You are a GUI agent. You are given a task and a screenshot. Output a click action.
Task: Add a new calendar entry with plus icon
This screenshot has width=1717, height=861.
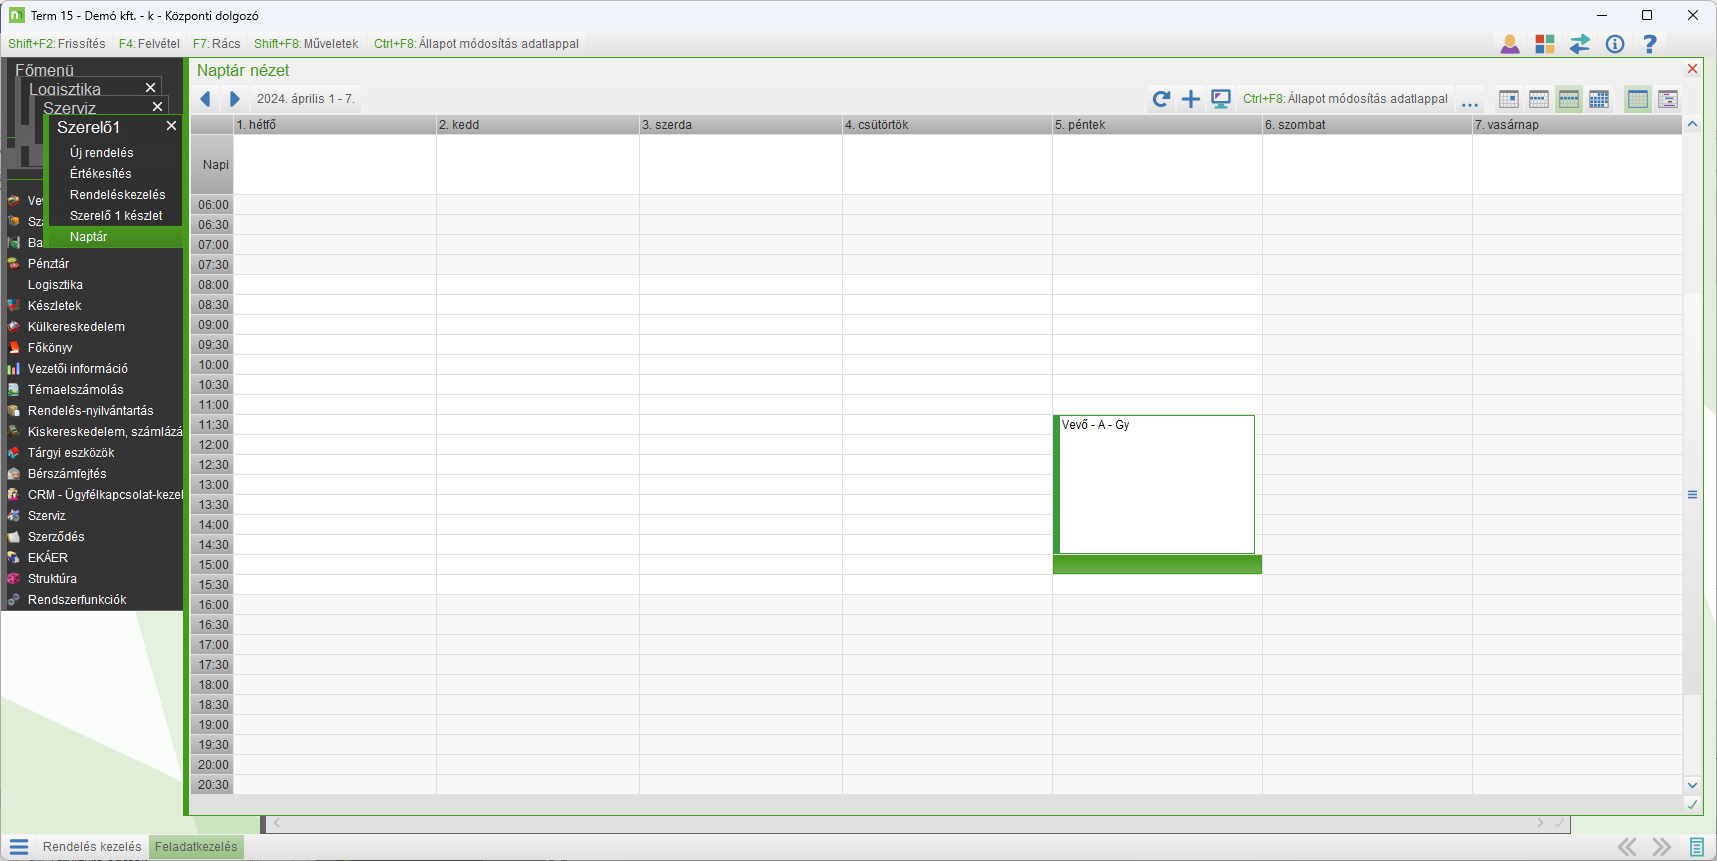coord(1191,99)
